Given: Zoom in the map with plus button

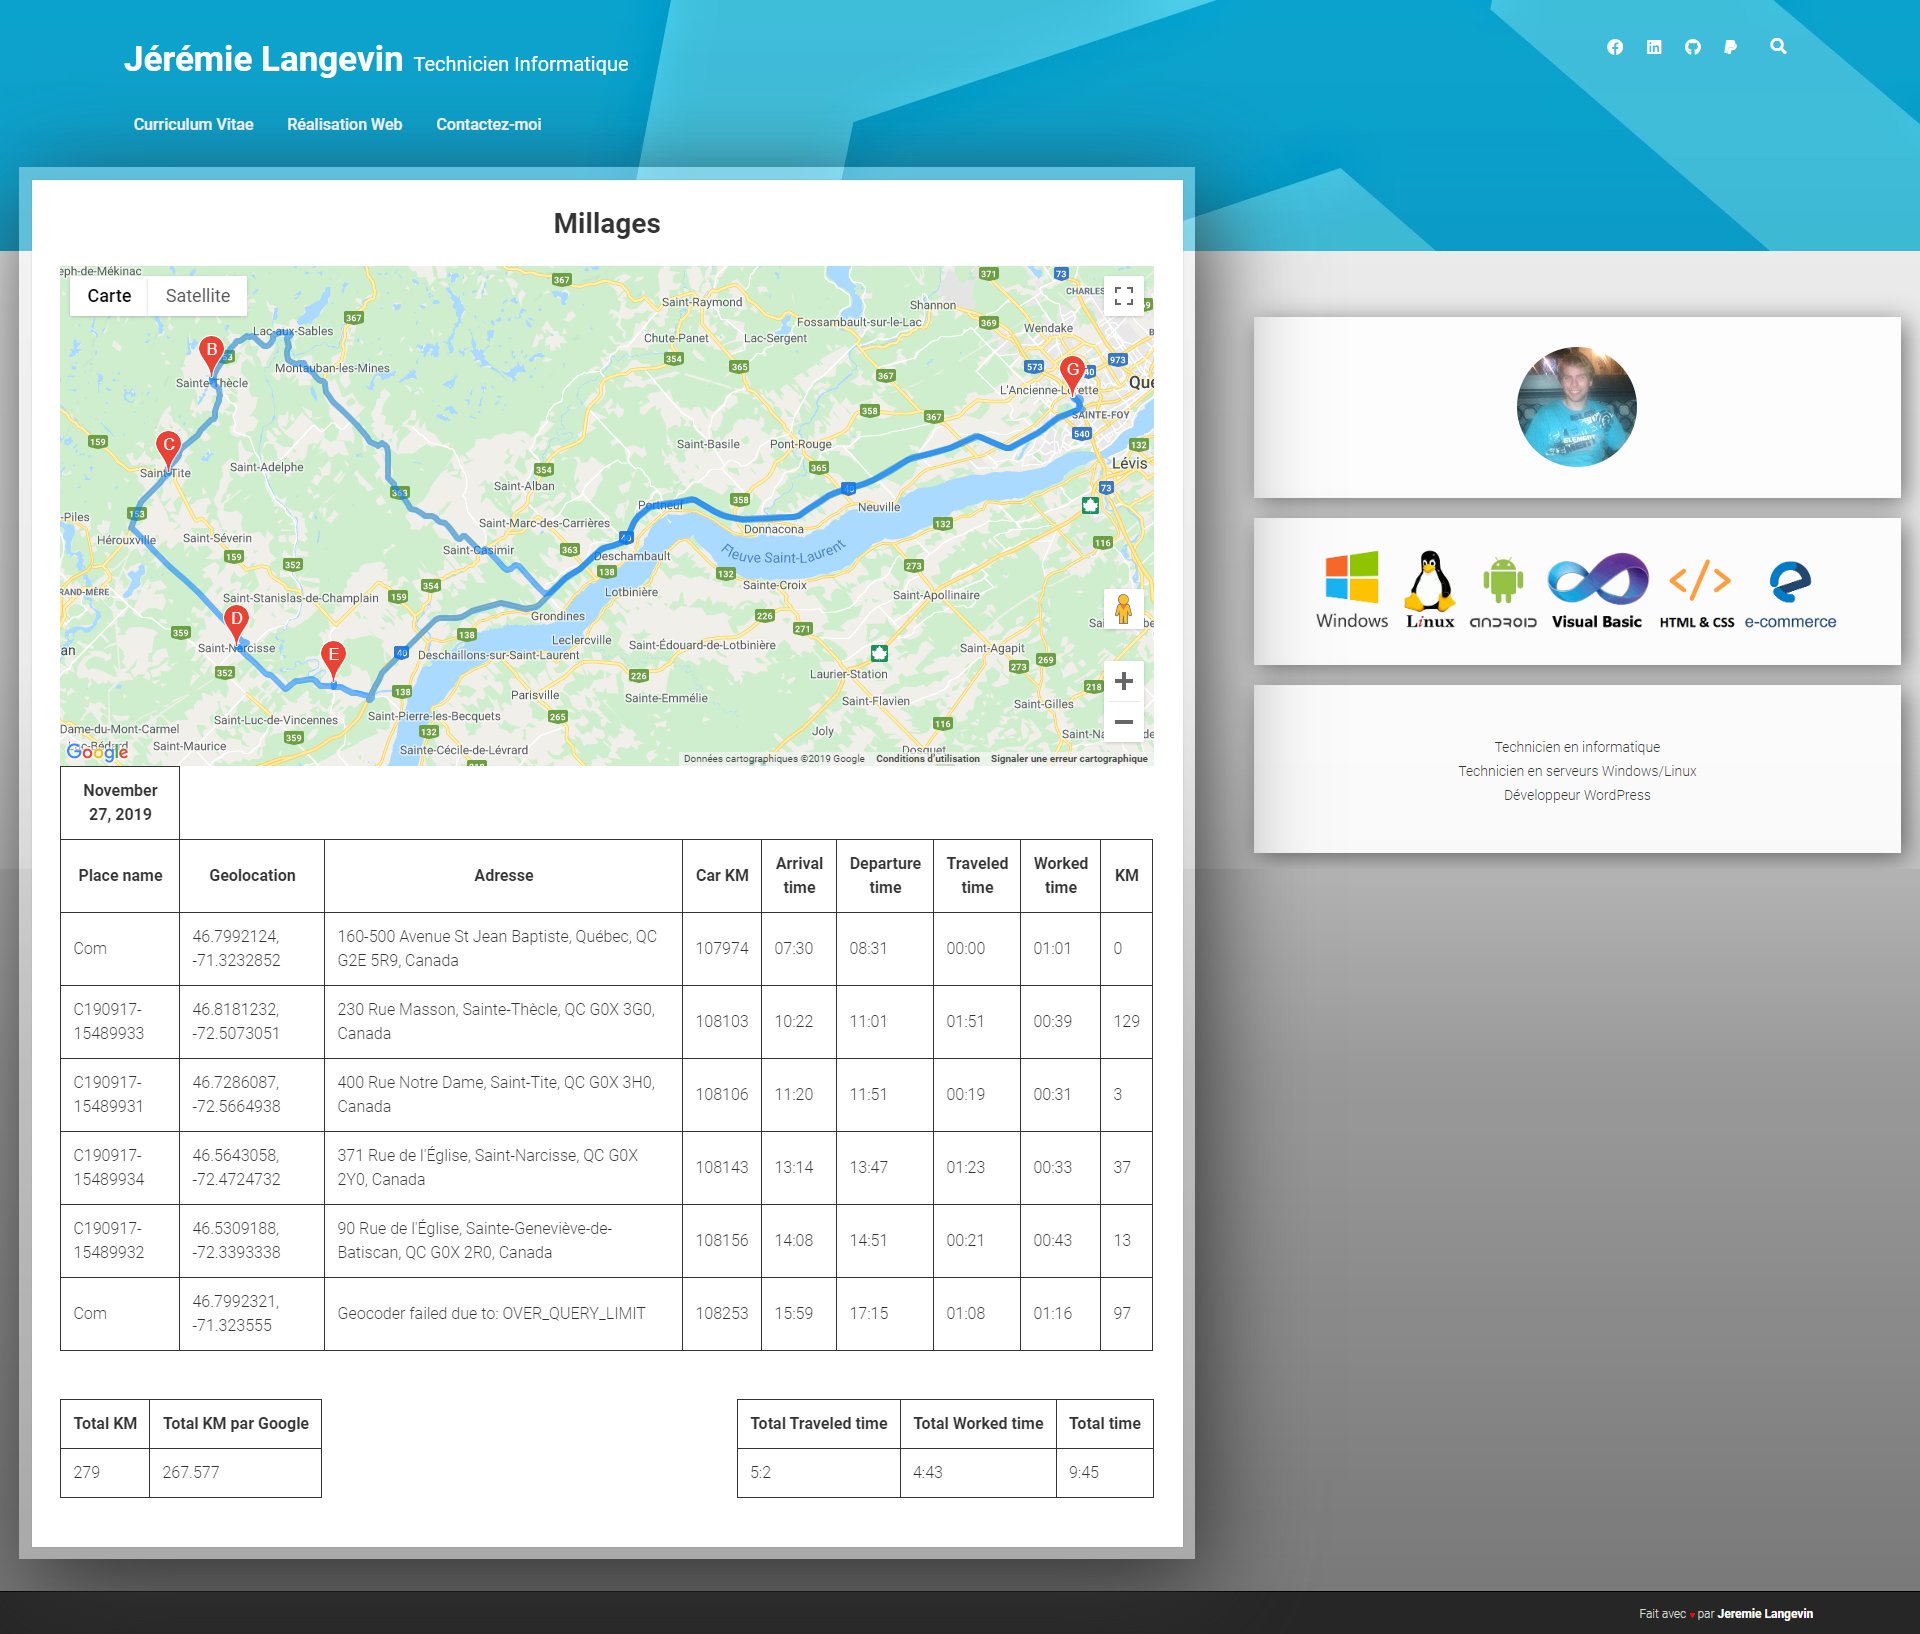Looking at the screenshot, I should (x=1124, y=681).
